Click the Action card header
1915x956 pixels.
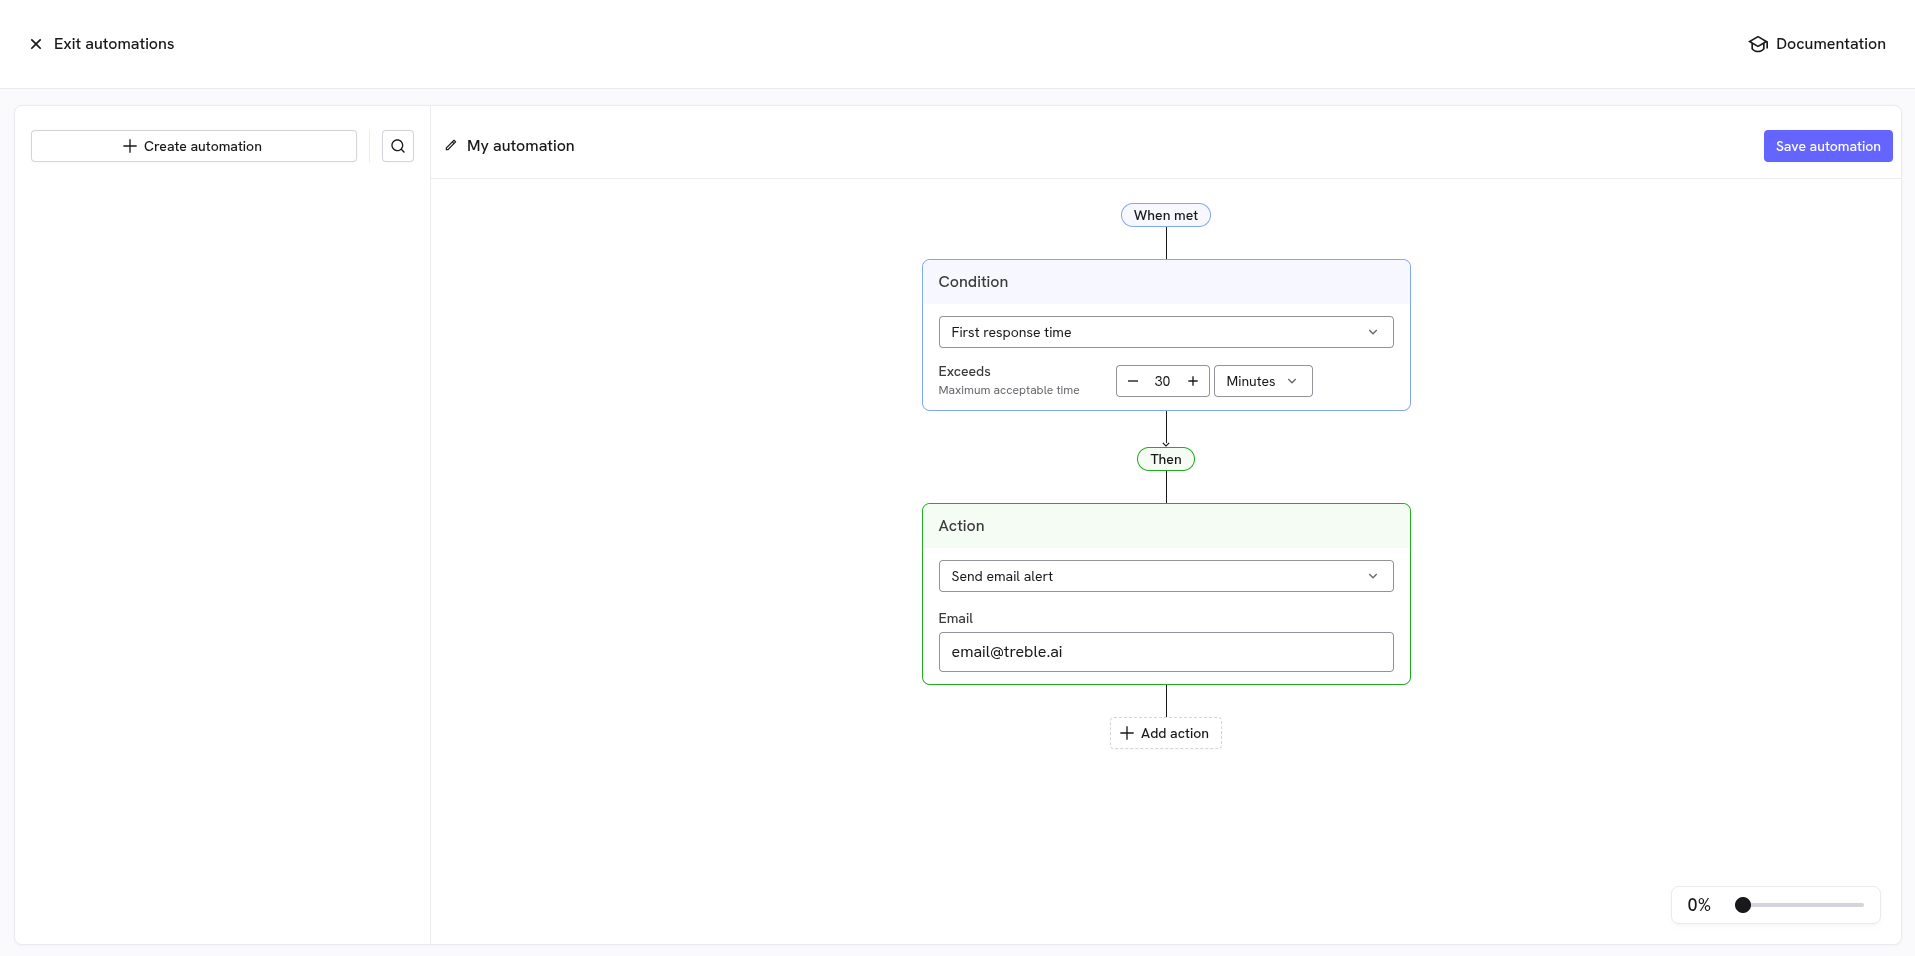pos(1166,526)
